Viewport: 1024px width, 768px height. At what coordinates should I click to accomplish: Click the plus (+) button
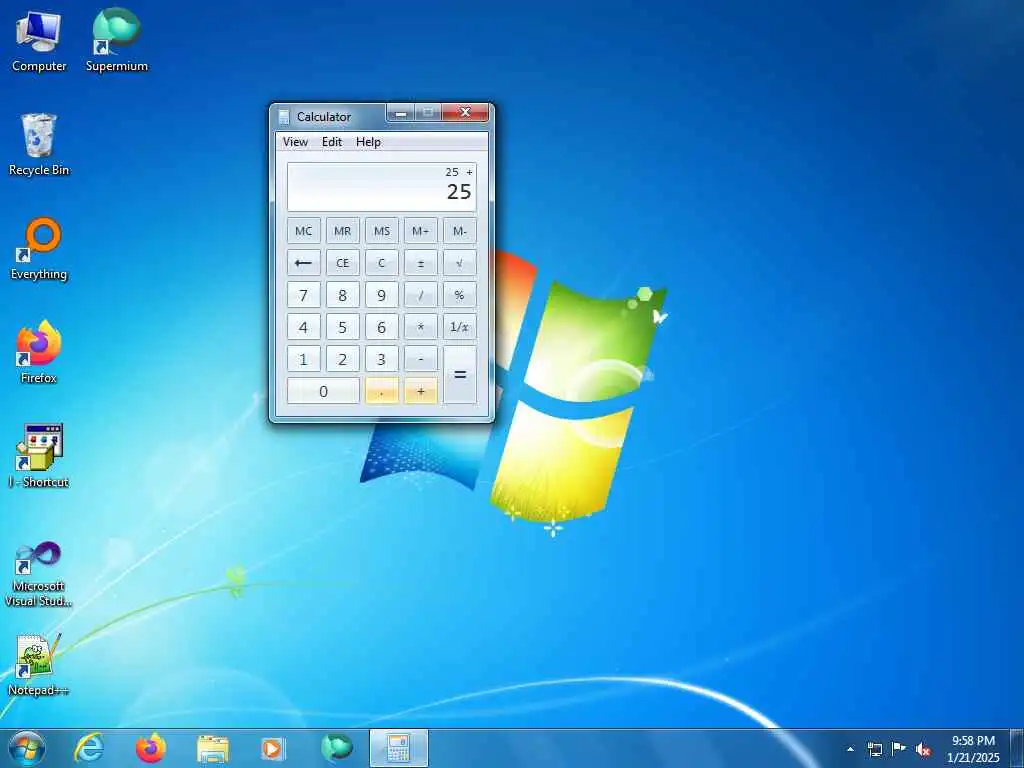coord(421,391)
